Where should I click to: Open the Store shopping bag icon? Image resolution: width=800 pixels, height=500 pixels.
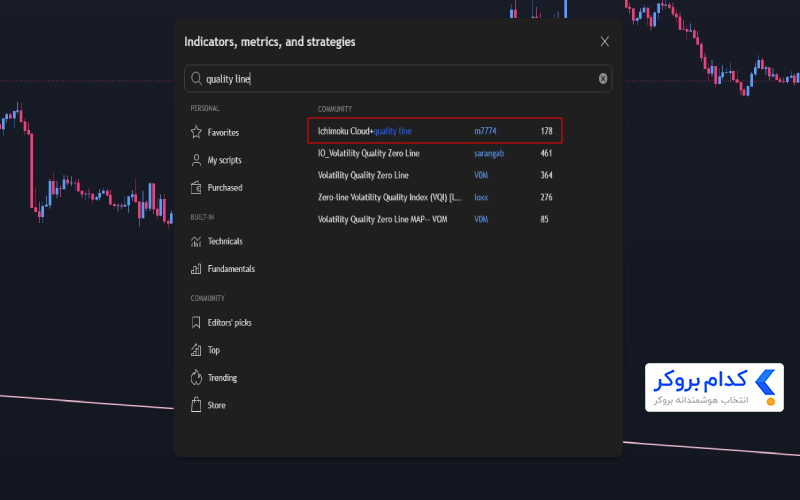pyautogui.click(x=196, y=405)
